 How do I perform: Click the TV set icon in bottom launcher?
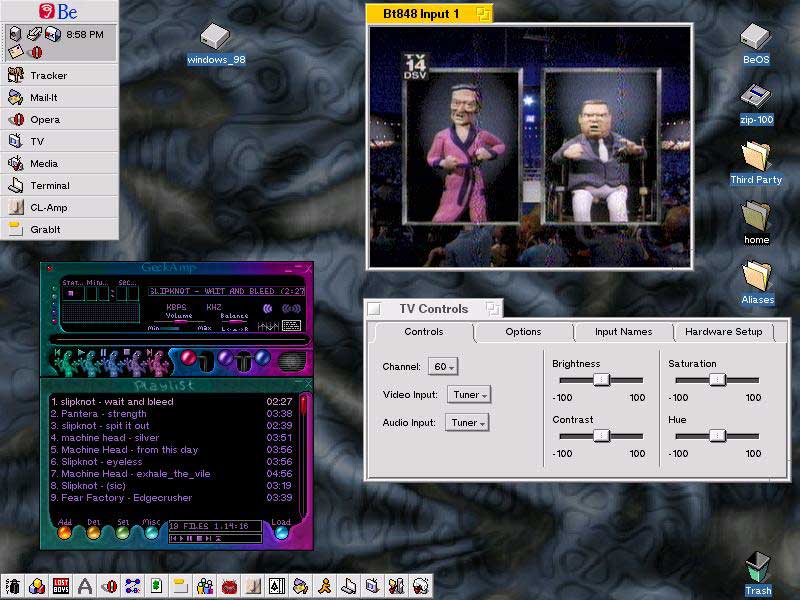(372, 586)
